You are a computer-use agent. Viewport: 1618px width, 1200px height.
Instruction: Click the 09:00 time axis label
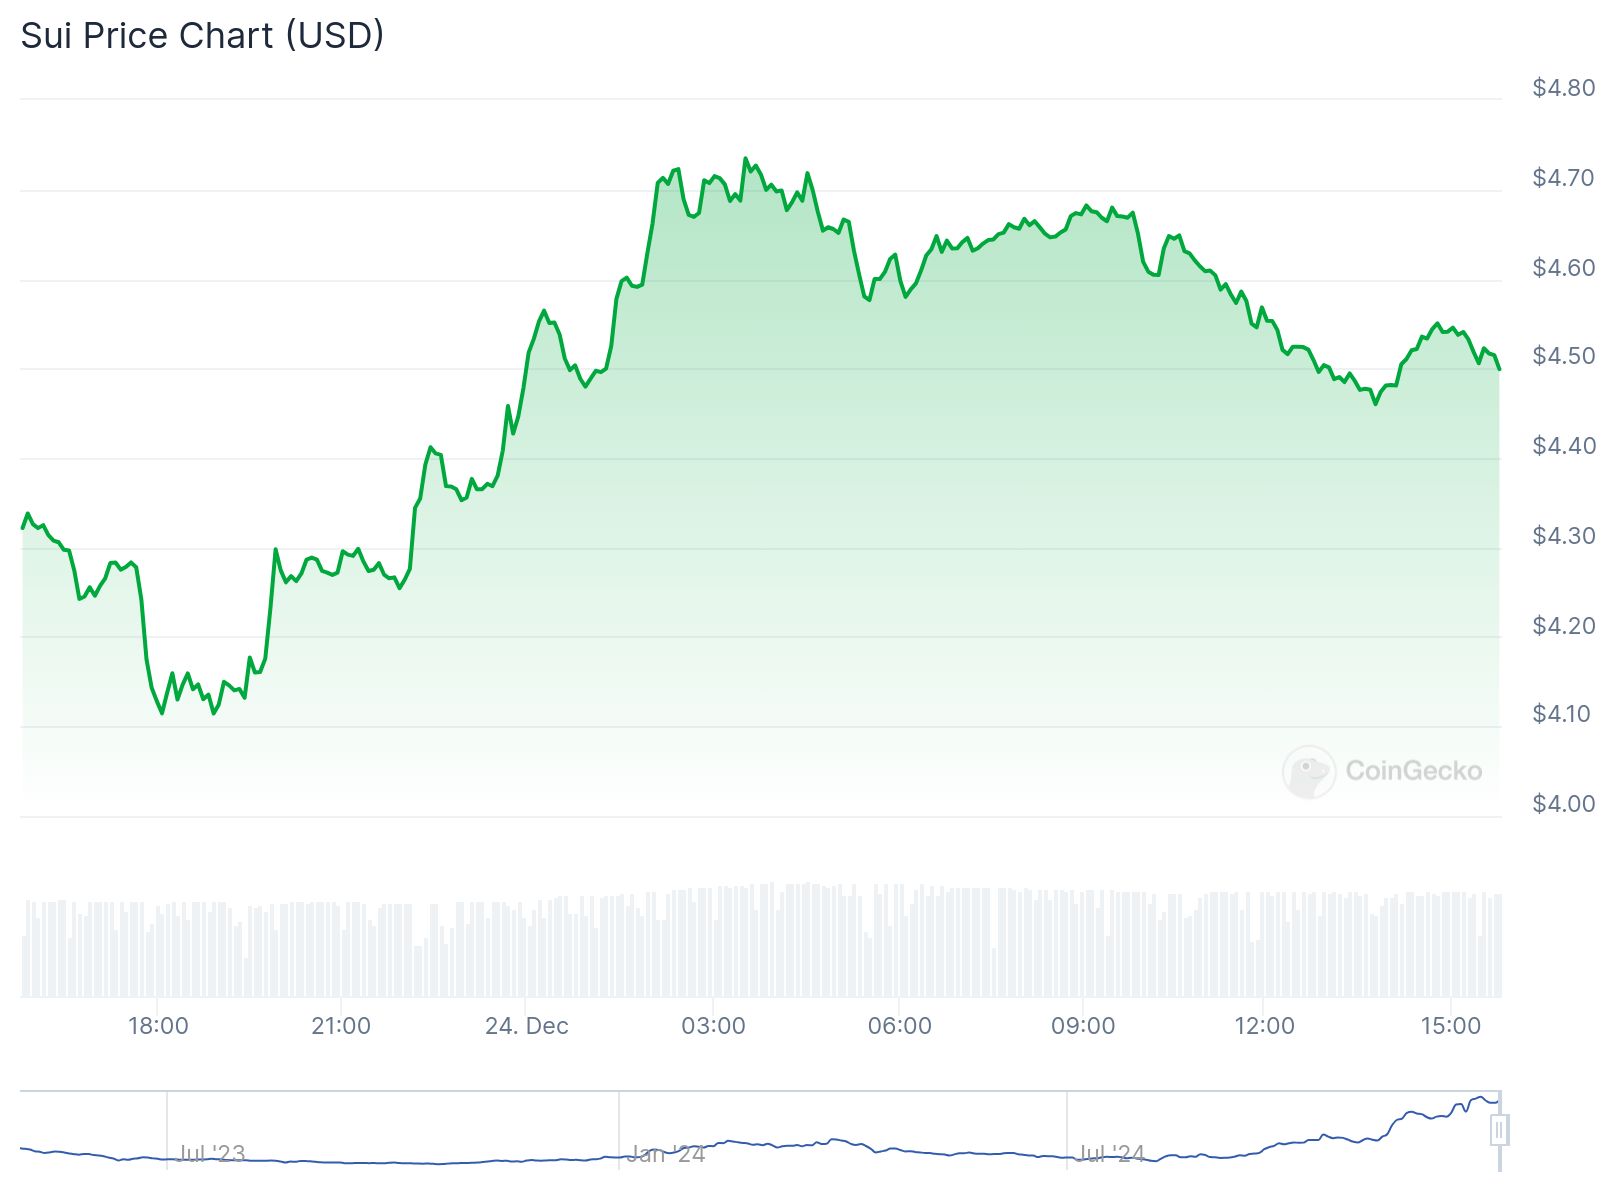click(x=1083, y=1026)
